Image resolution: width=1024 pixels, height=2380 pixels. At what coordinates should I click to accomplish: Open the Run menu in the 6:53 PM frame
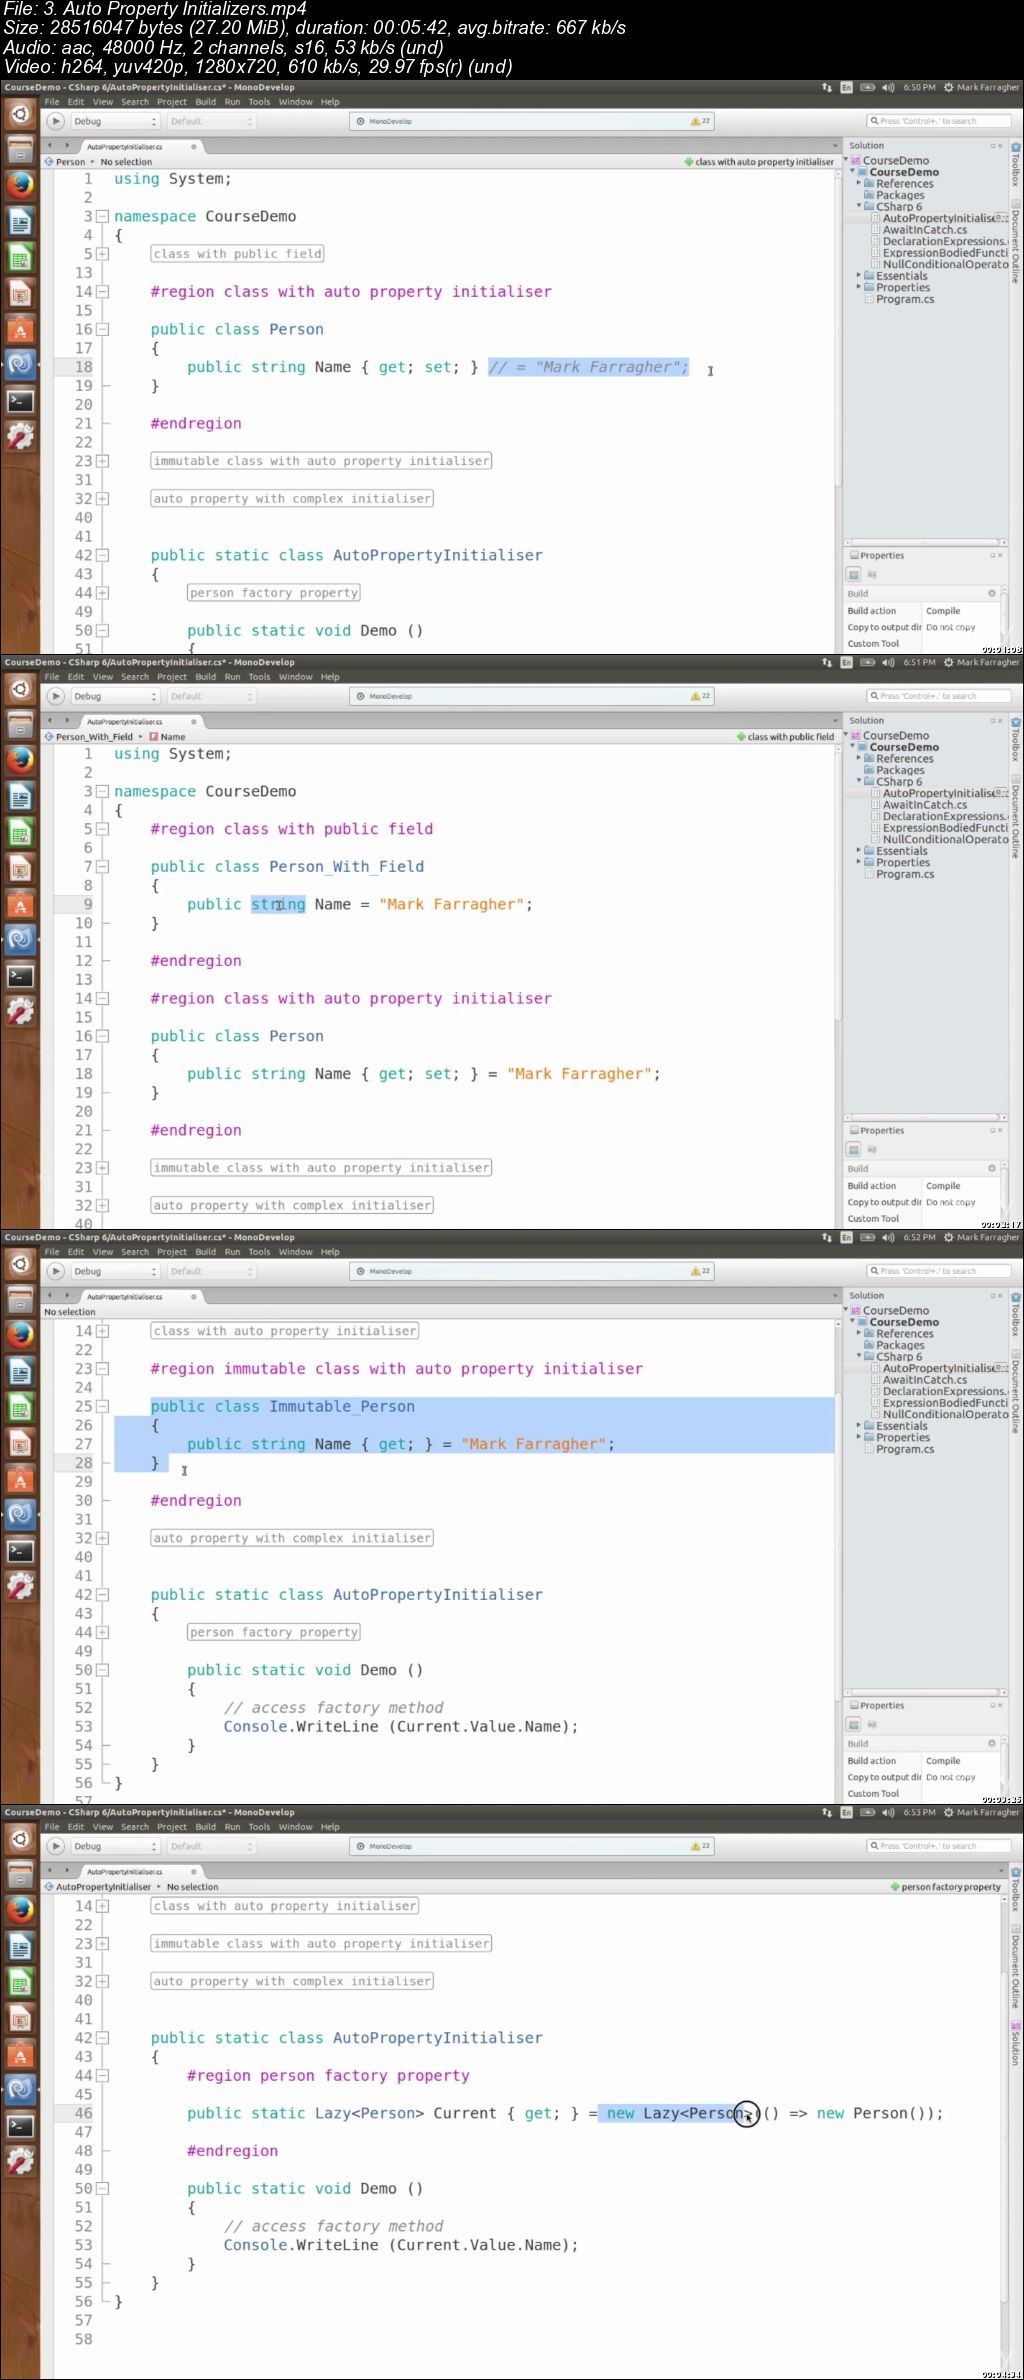point(232,1827)
